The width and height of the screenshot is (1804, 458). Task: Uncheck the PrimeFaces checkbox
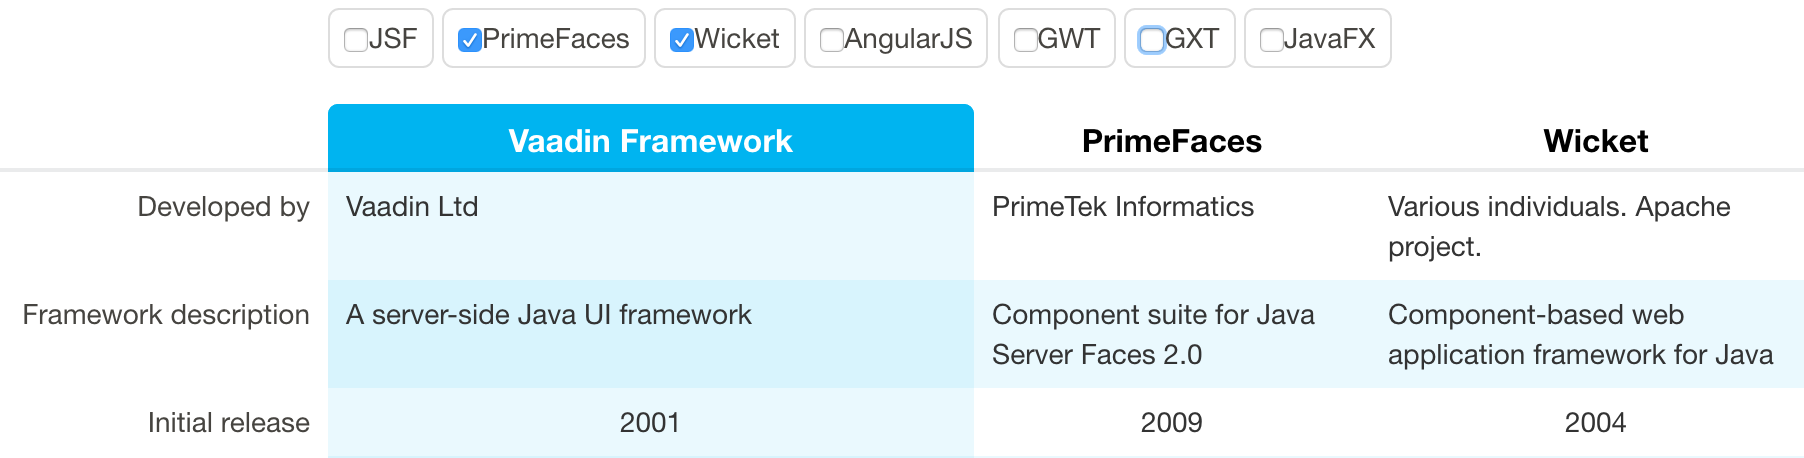[470, 40]
